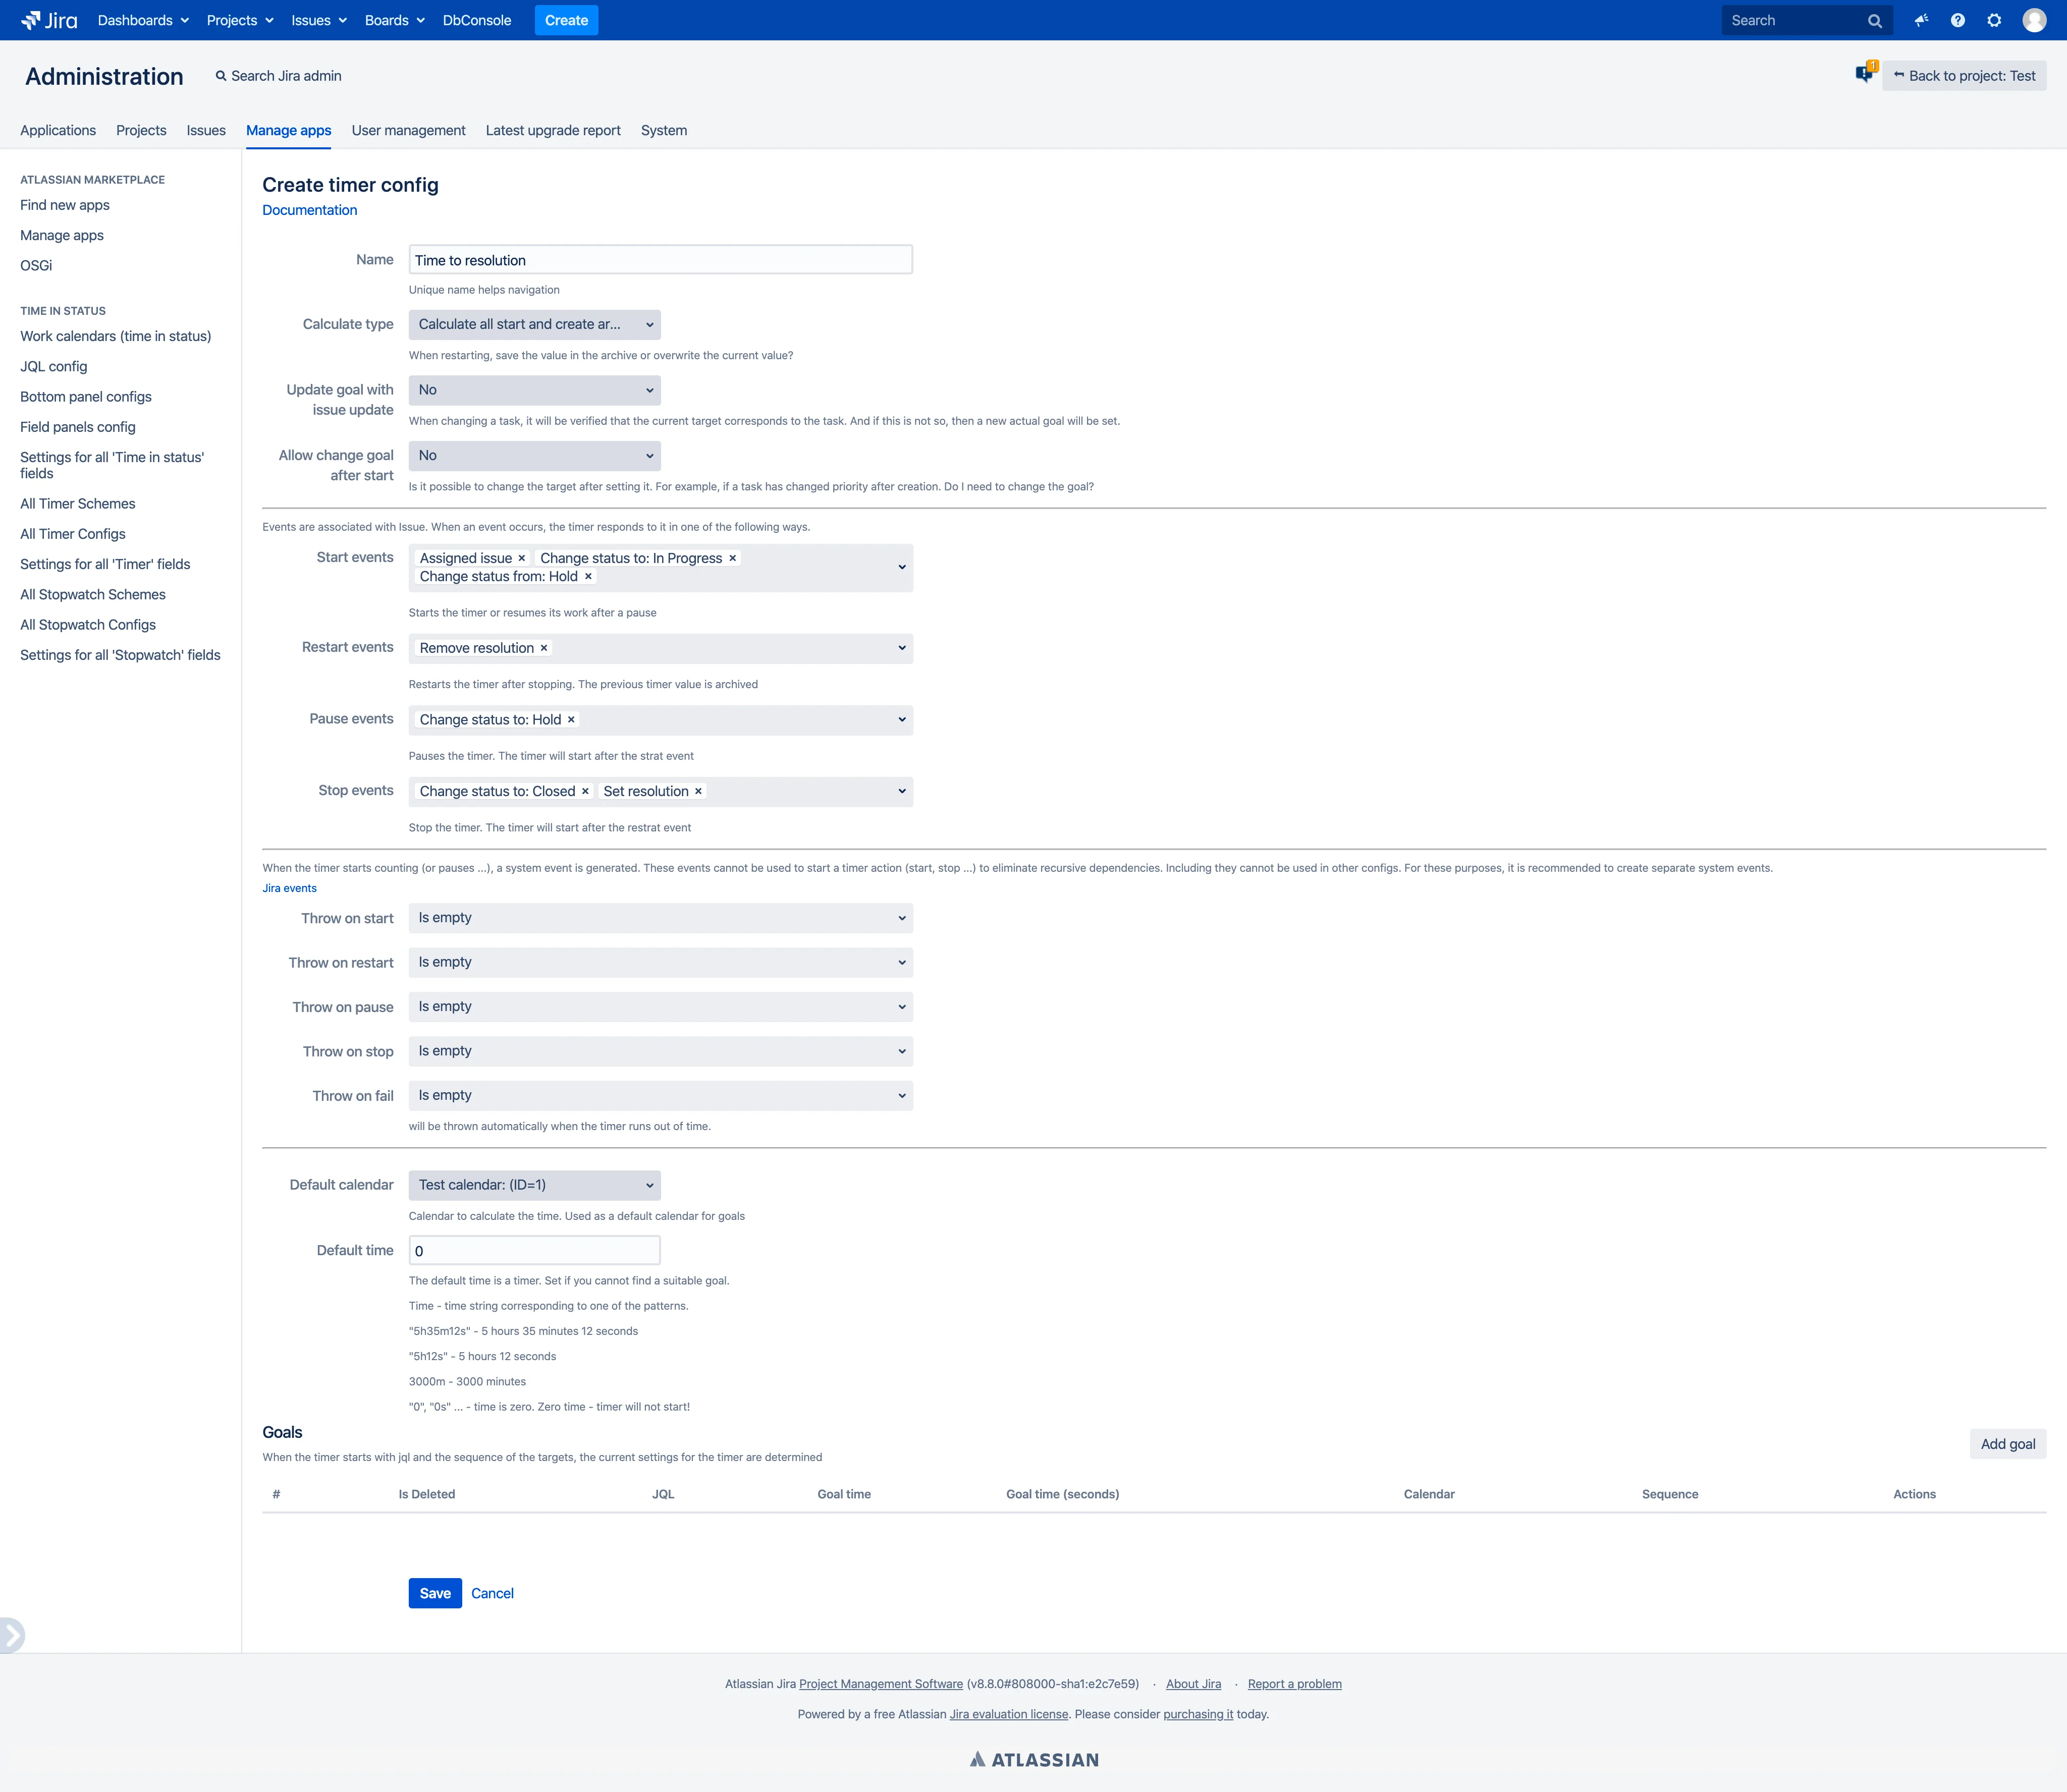Open the feedback megaphone icon
This screenshot has width=2067, height=1792.
(x=1921, y=20)
